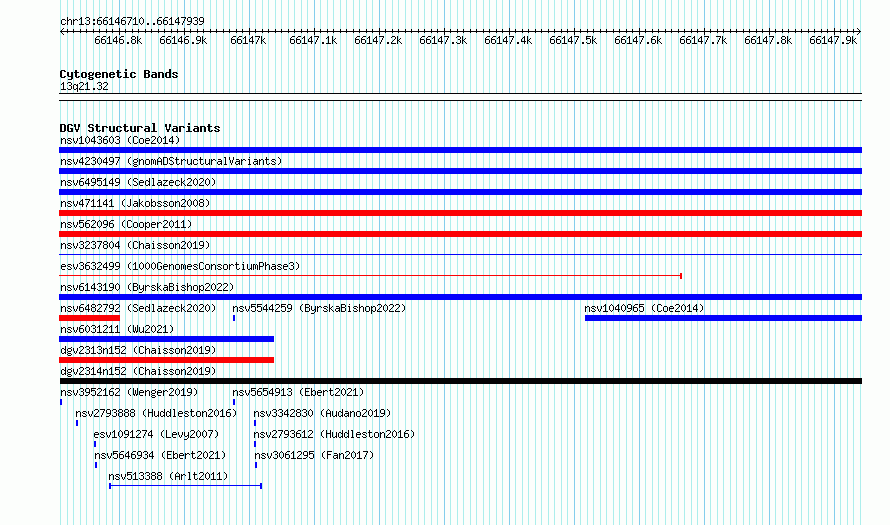Open dgv2313n152 (Chaisson2019) label

(x=138, y=350)
